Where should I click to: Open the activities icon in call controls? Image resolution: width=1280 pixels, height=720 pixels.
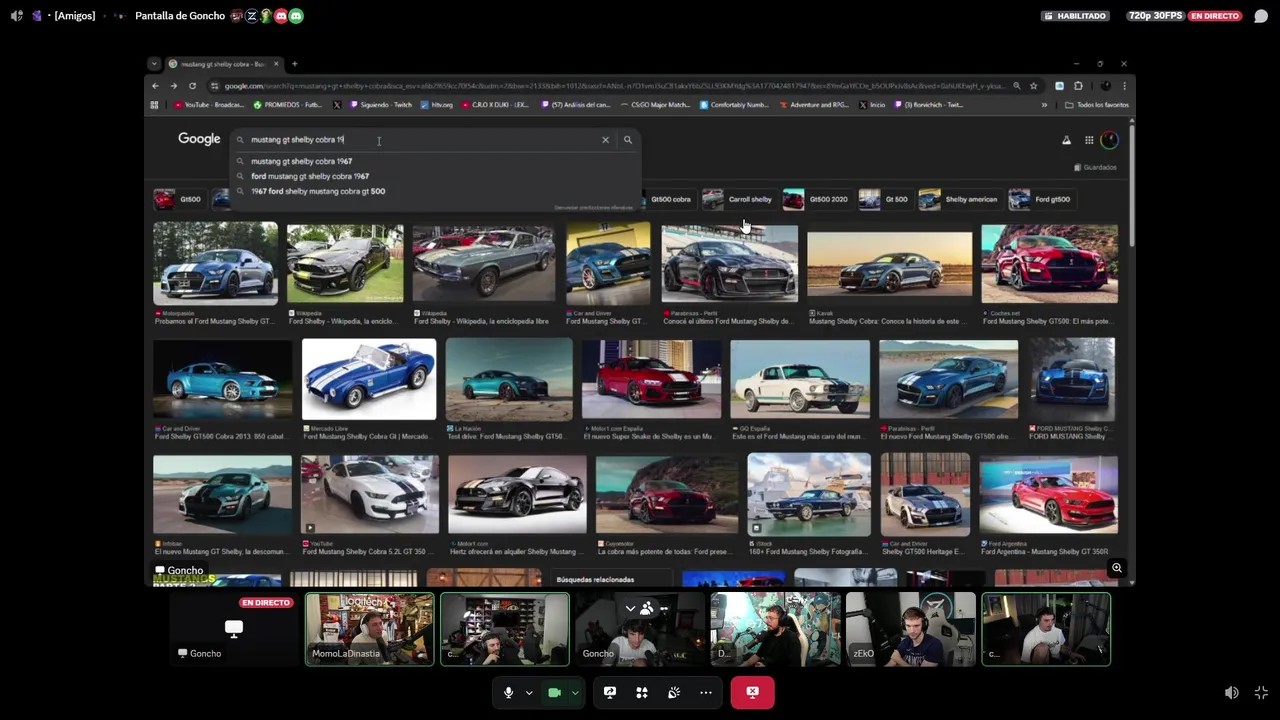[x=642, y=692]
